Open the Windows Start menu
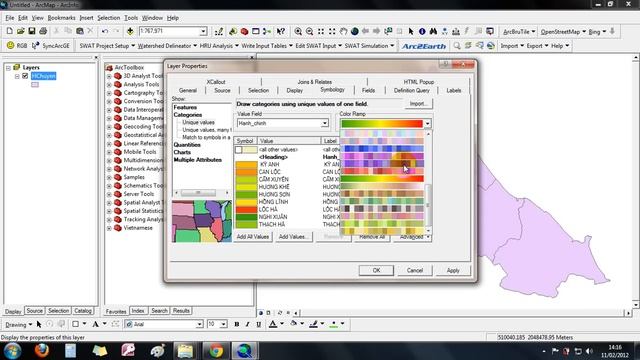 (13, 351)
